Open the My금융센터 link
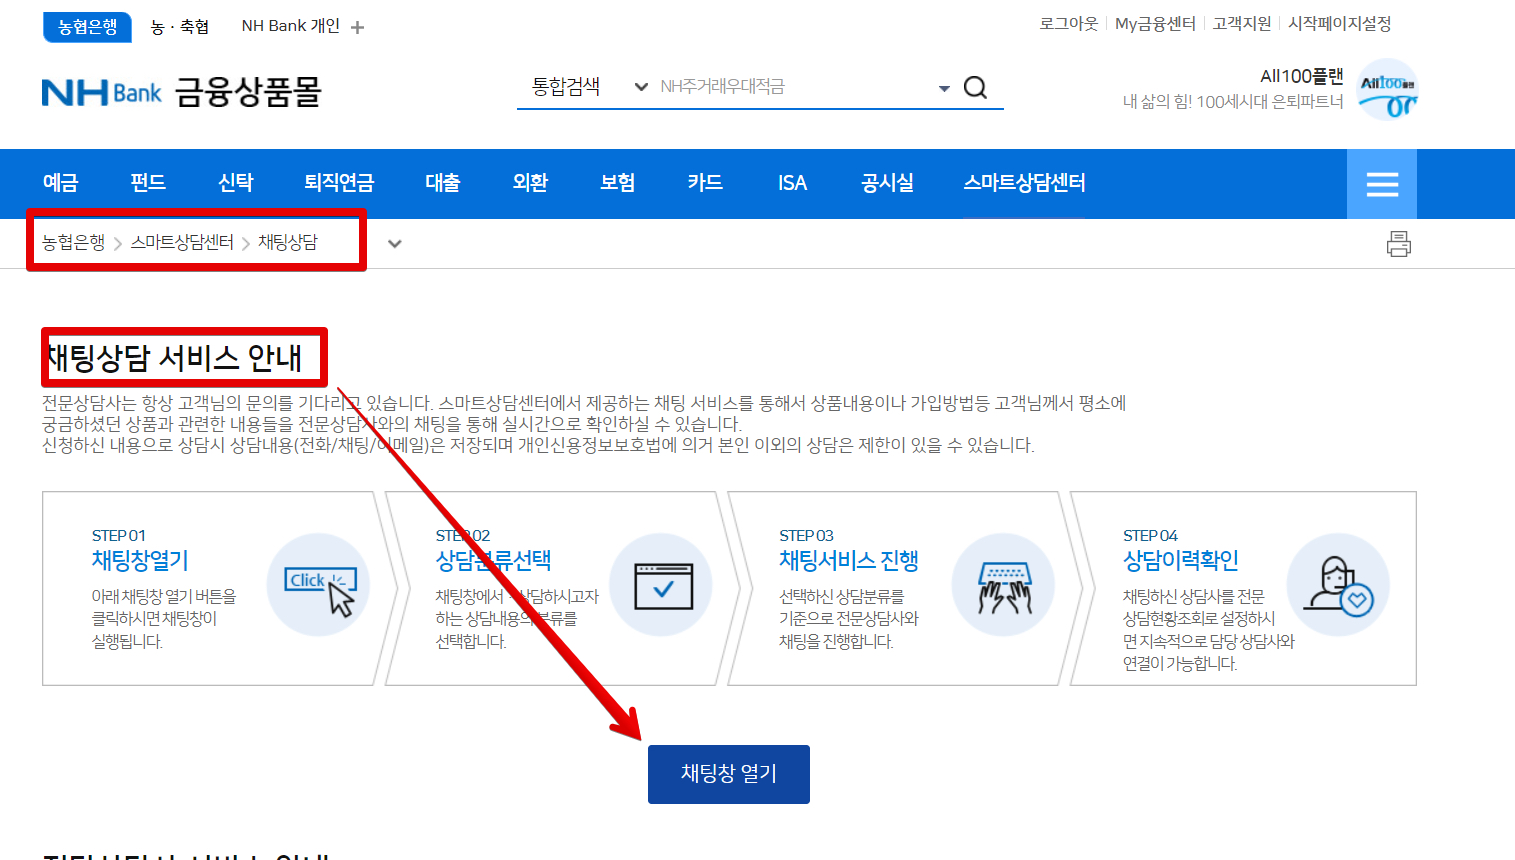The height and width of the screenshot is (860, 1515). point(1155,24)
